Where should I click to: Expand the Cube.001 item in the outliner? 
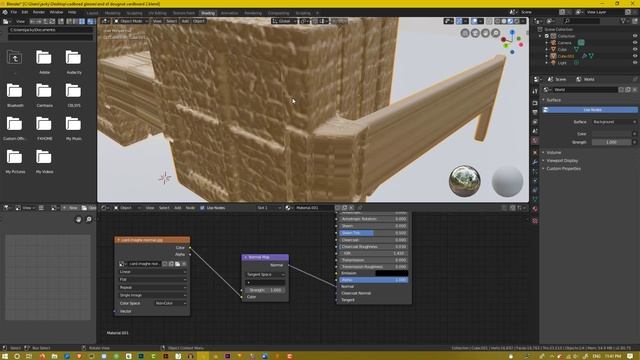coord(547,56)
